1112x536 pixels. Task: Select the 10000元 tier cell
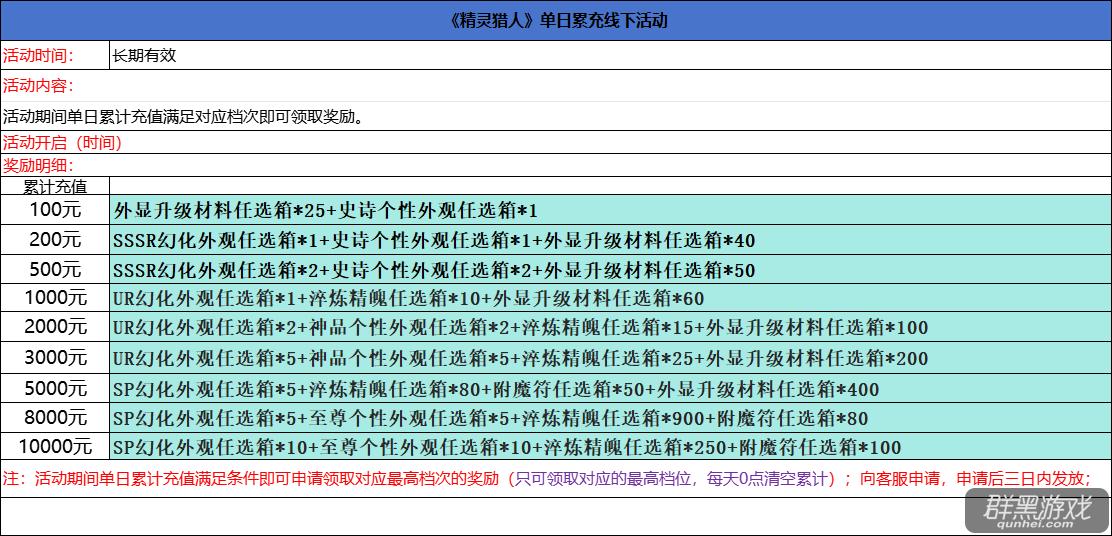55,447
